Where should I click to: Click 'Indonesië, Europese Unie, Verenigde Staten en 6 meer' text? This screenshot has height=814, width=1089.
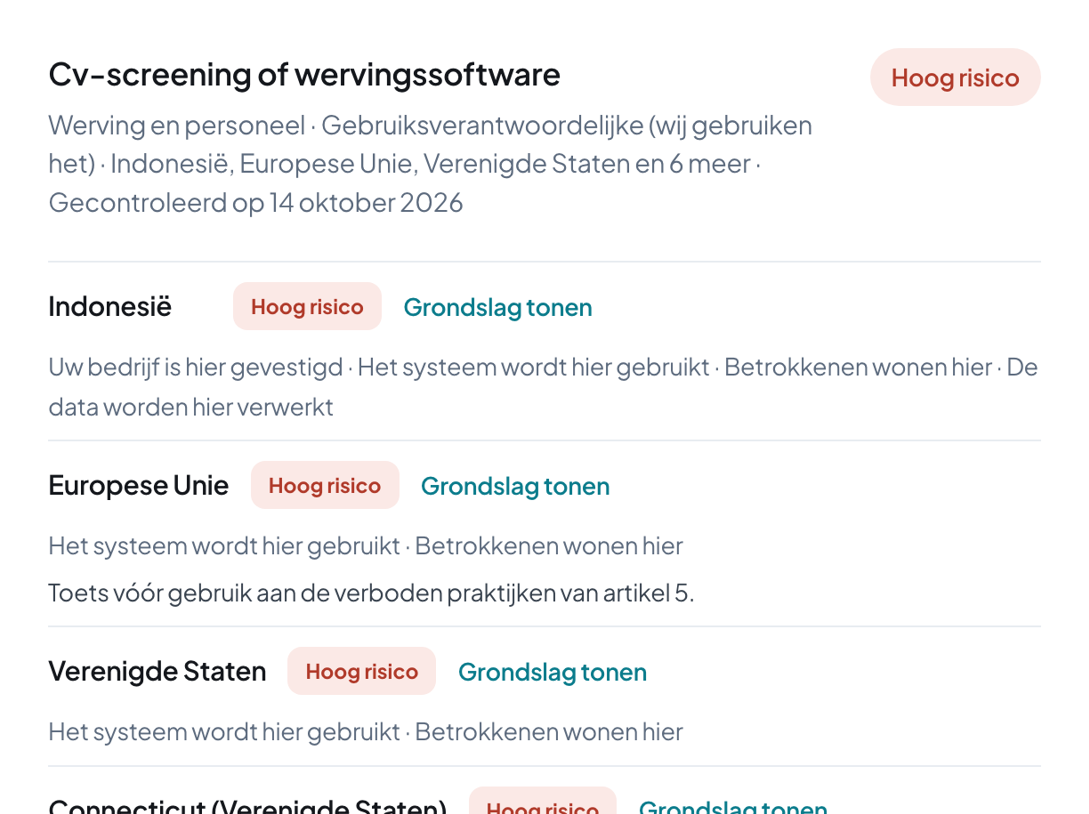(x=431, y=164)
